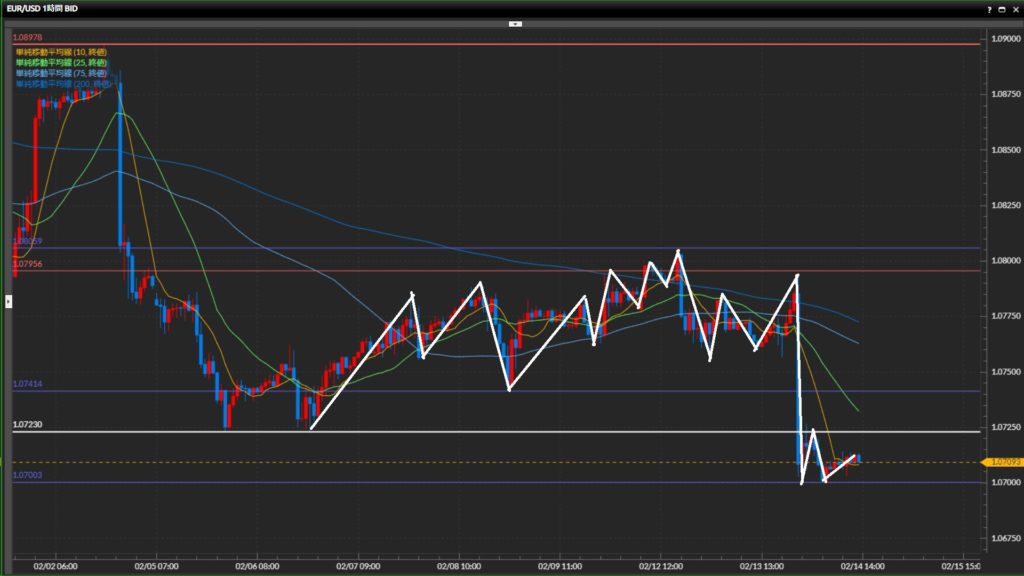Select the 75-period moving average label

[x=61, y=73]
